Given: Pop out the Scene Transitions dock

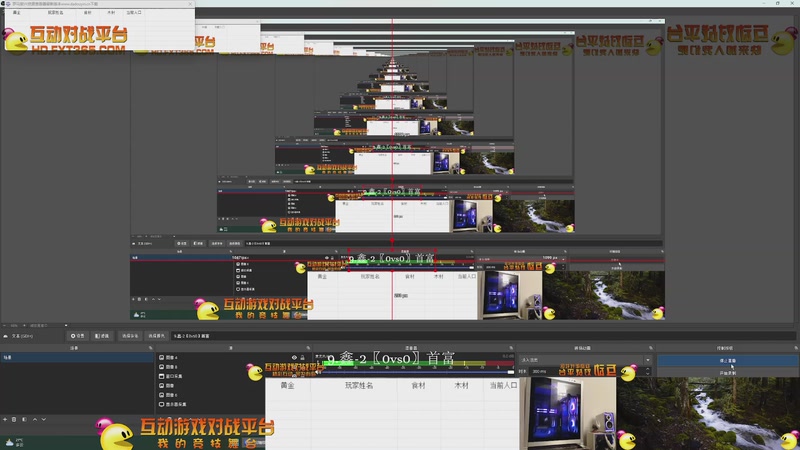Looking at the screenshot, I should pyautogui.click(x=651, y=348).
